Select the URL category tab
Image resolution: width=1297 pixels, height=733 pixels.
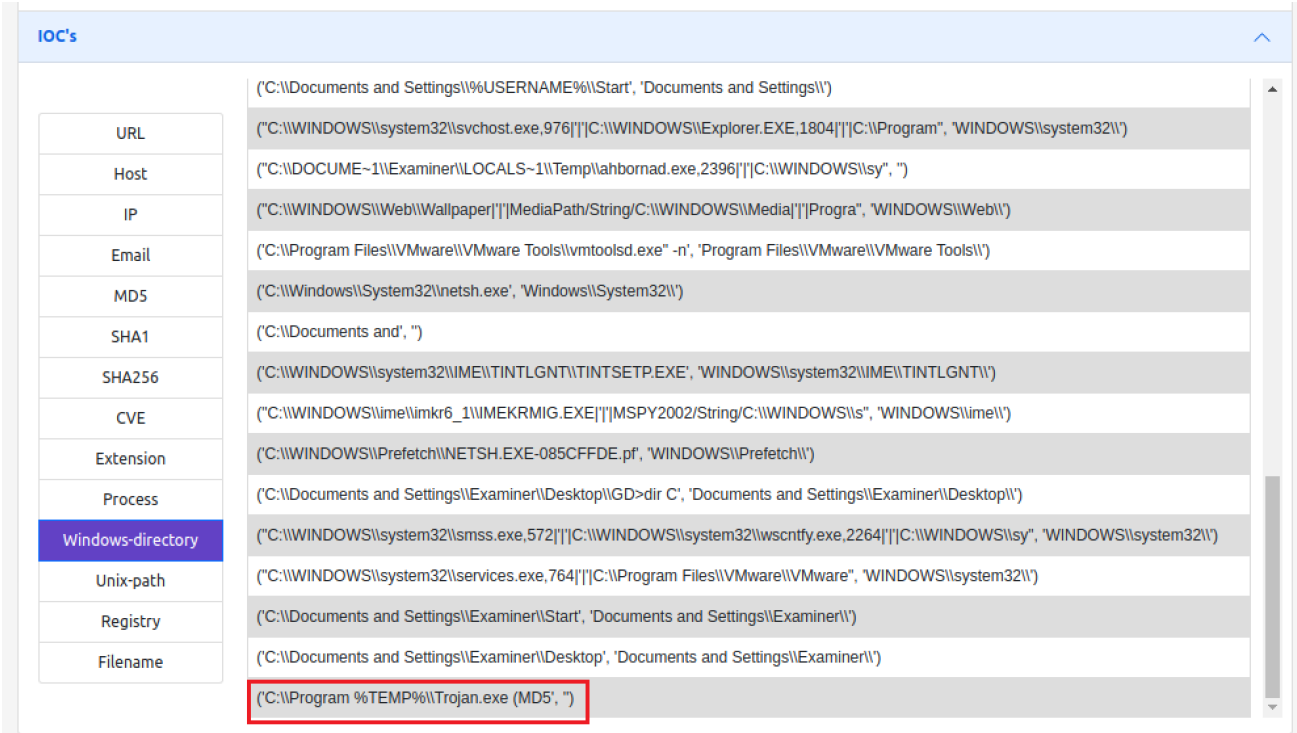pos(130,133)
